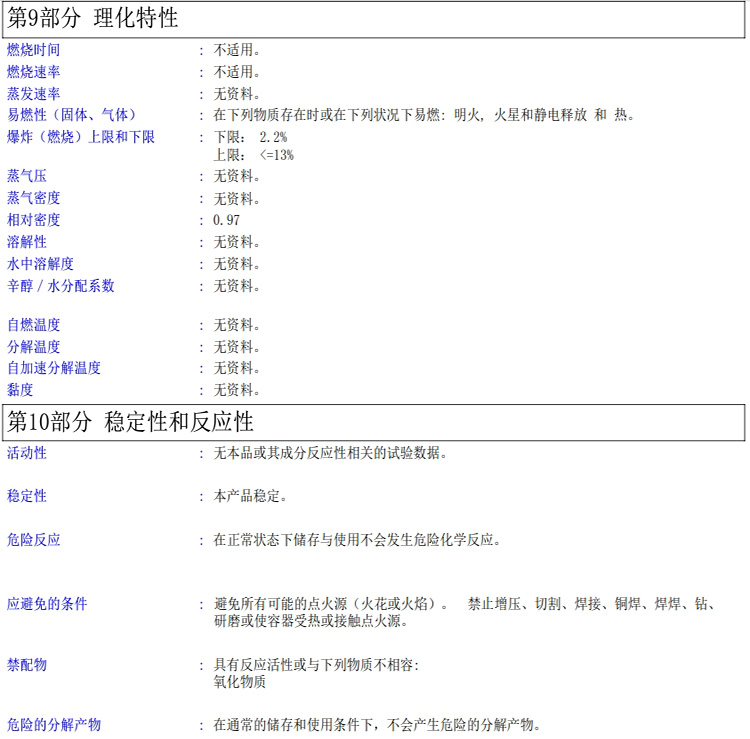This screenshot has height=739, width=750.
Task: Select the 活动性 label
Action: pyautogui.click(x=27, y=453)
